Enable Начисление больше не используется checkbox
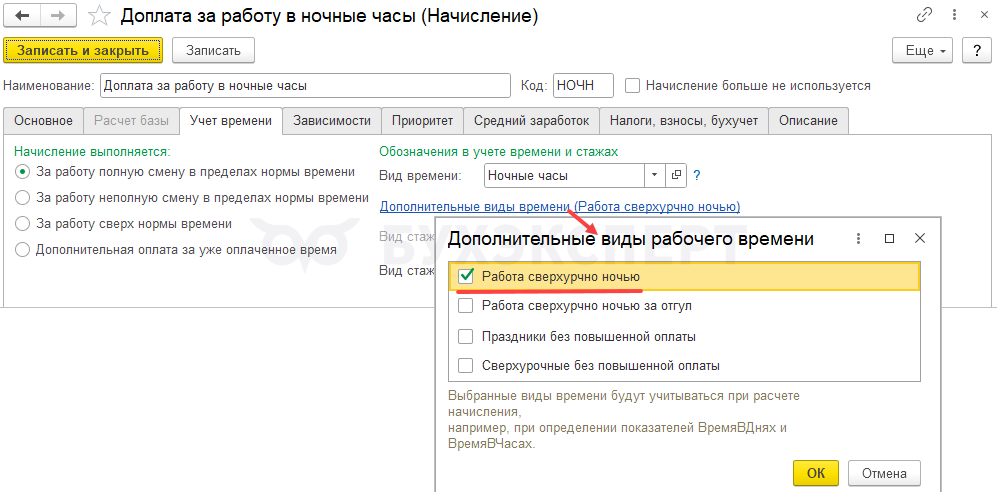The width and height of the screenshot is (997, 492). point(632,86)
